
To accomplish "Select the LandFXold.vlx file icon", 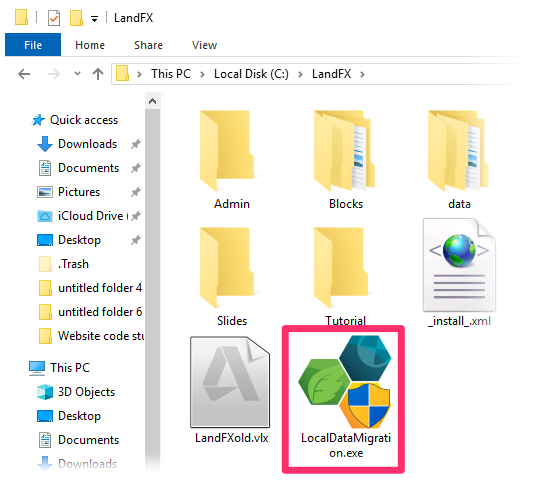I will (230, 382).
